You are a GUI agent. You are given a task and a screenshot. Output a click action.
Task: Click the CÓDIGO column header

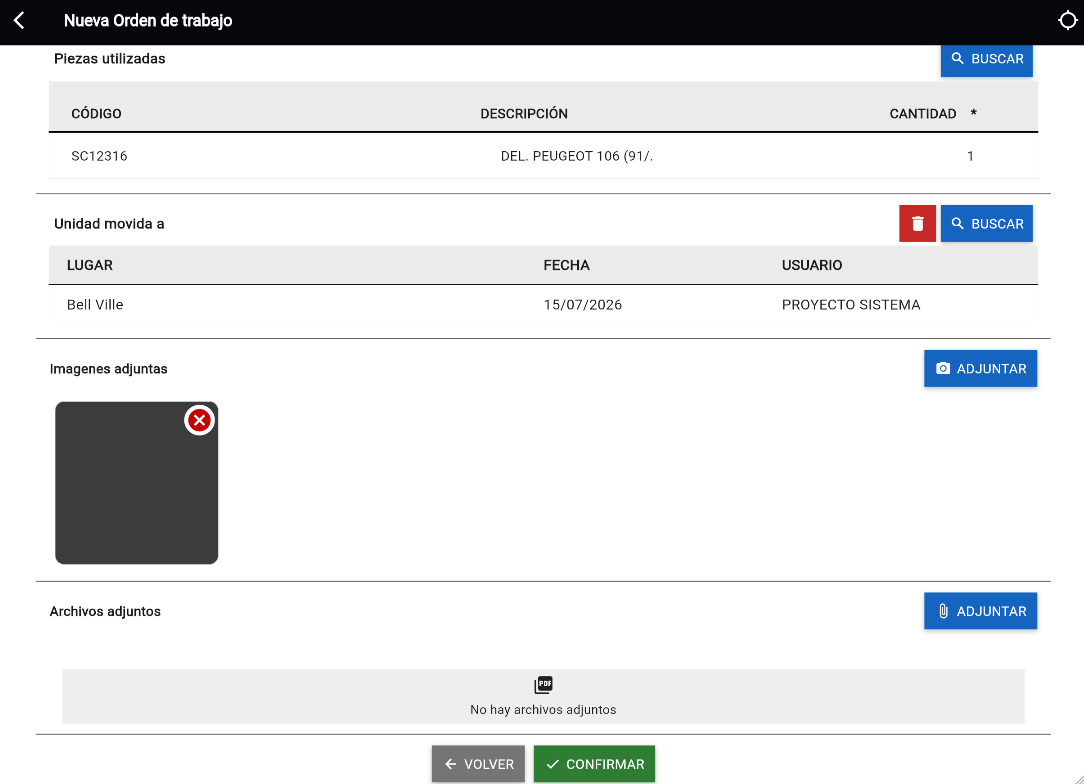tap(96, 113)
